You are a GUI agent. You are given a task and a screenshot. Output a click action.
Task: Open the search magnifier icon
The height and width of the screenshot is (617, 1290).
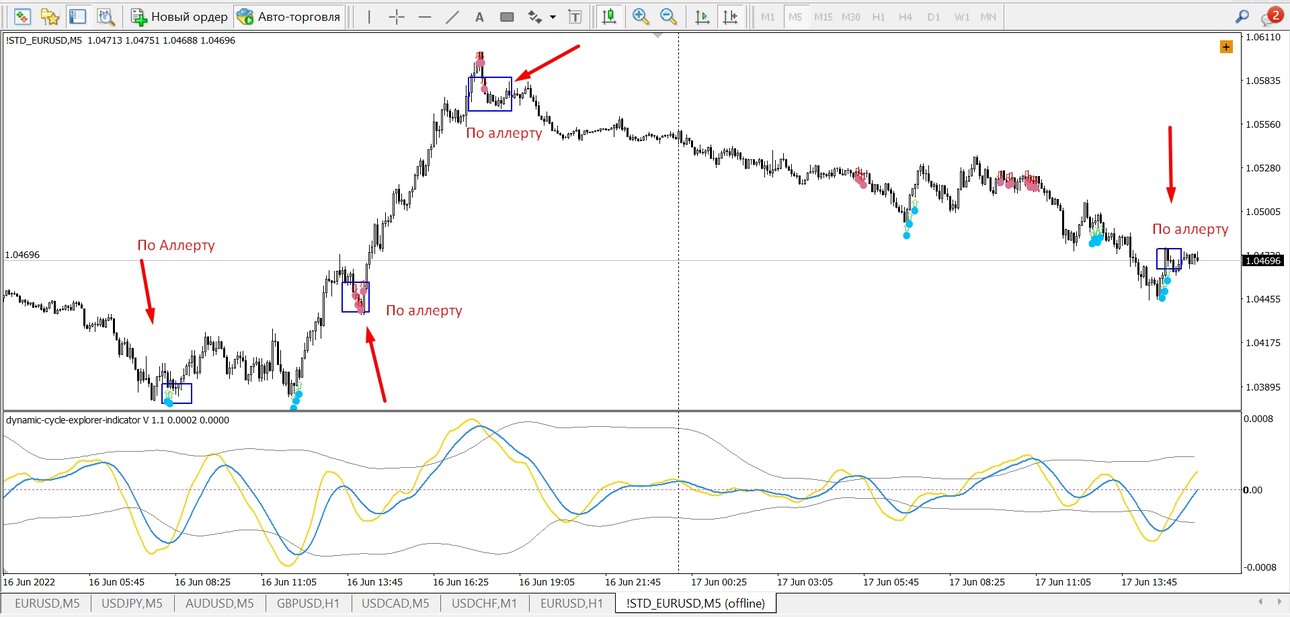[x=1242, y=16]
